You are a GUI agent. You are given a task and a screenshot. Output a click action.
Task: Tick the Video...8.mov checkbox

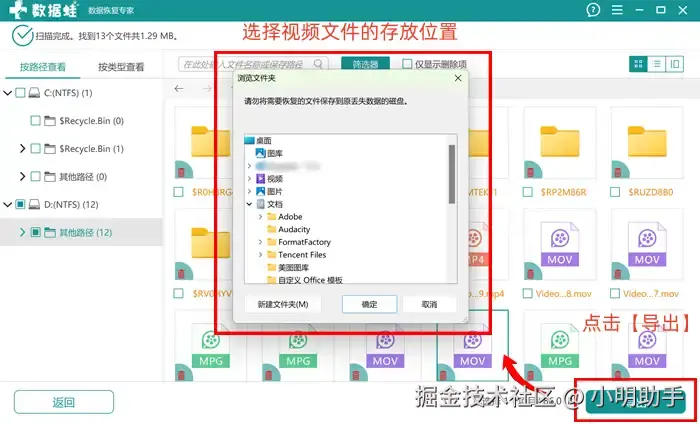pyautogui.click(x=528, y=294)
